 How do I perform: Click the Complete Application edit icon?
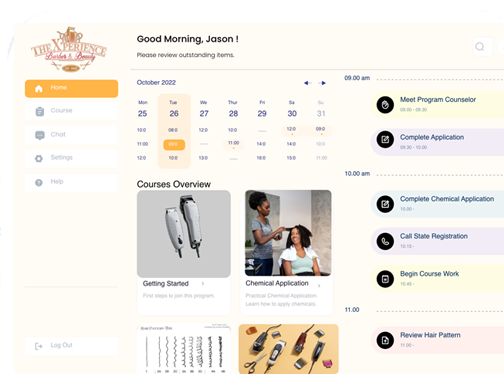click(385, 139)
